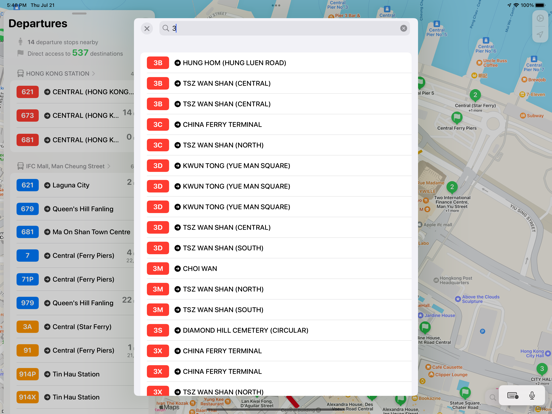This screenshot has width=552, height=414.
Task: Tap the 14 departure stops nearby text
Action: pyautogui.click(x=63, y=42)
